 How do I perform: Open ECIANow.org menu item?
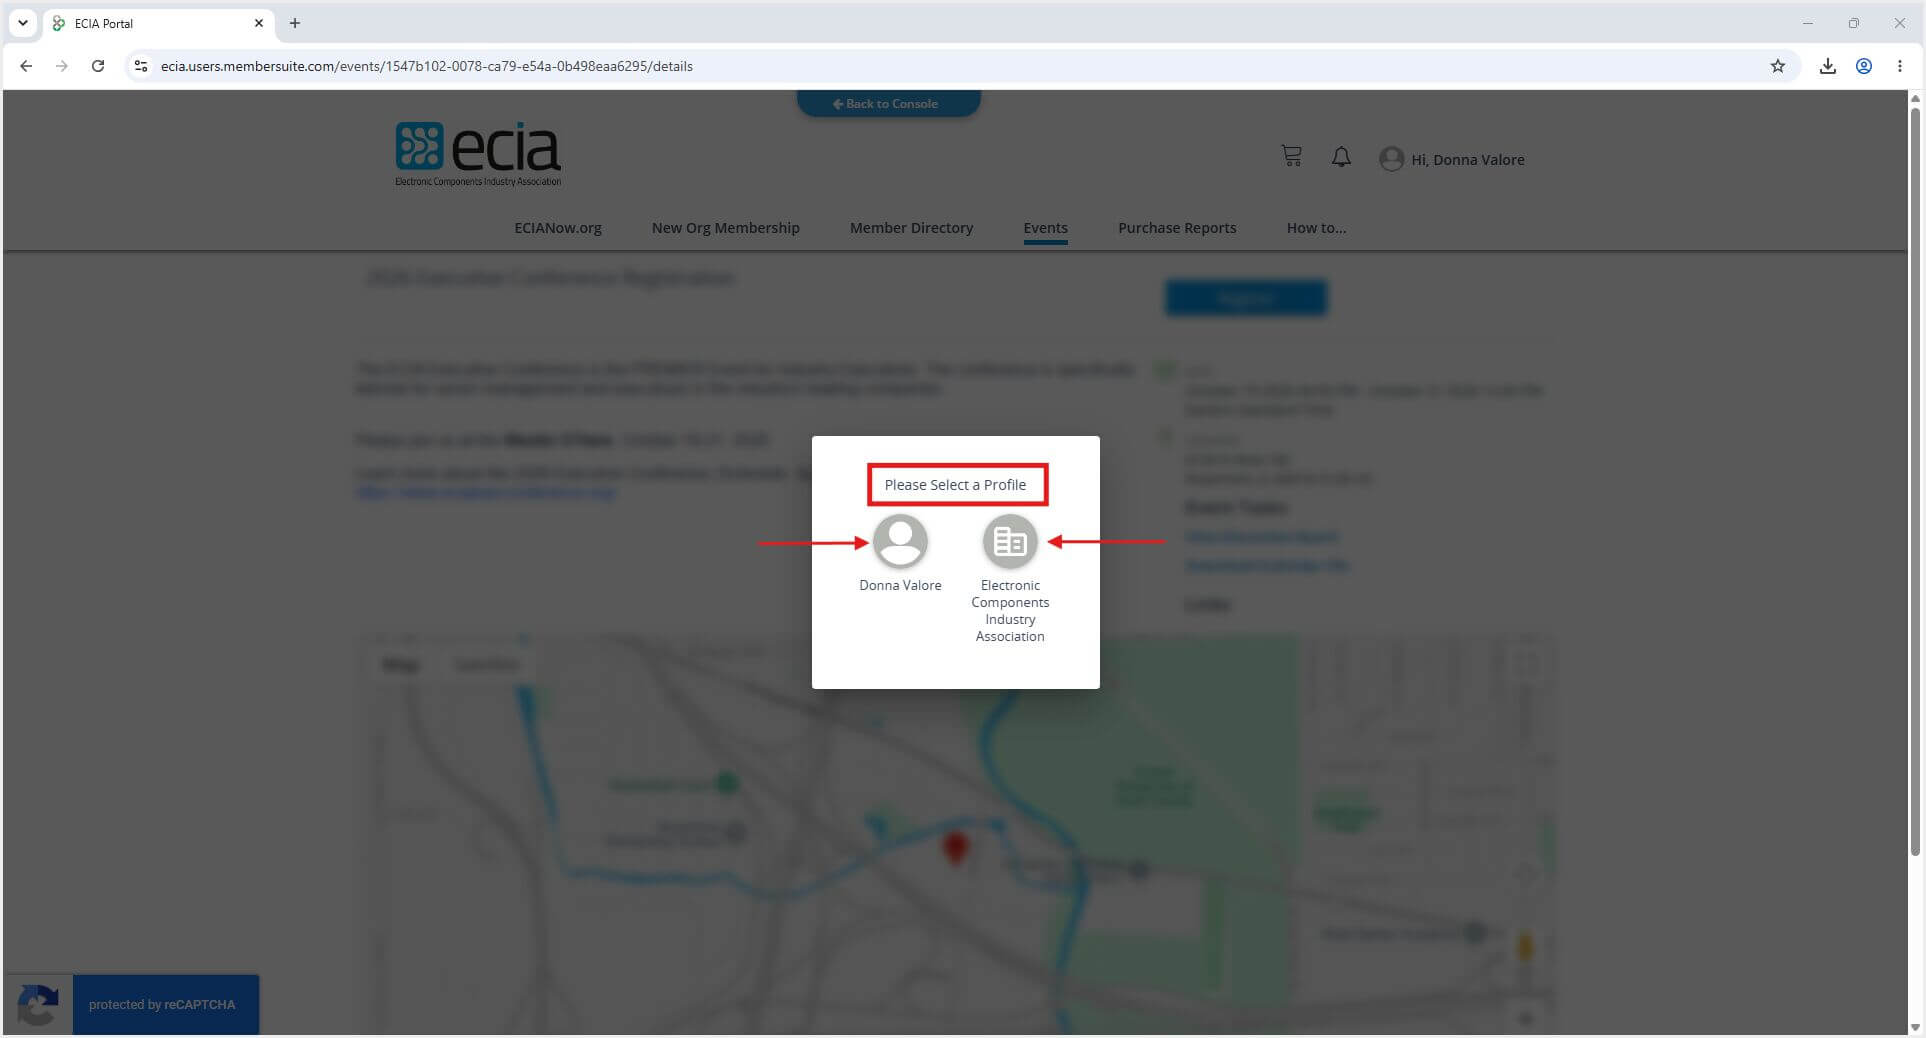tap(558, 228)
